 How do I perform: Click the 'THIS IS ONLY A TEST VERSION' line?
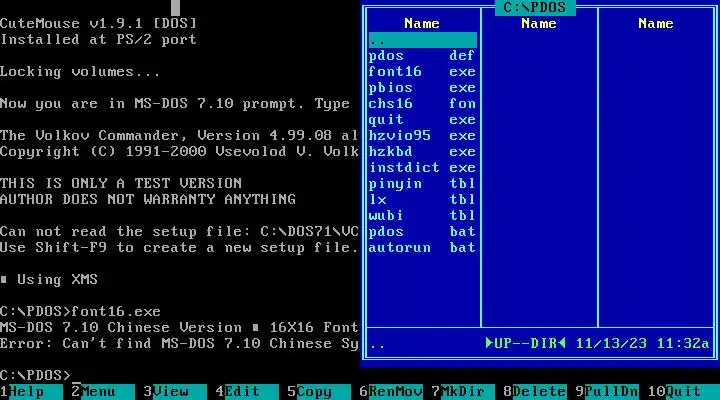[x=121, y=183]
